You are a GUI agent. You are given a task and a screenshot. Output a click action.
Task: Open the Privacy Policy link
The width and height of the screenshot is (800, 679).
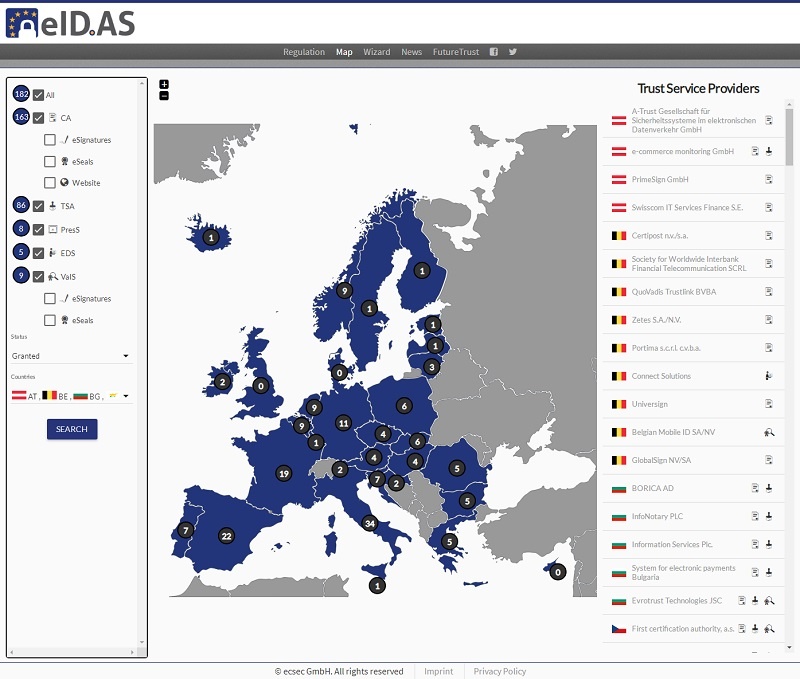click(x=499, y=671)
